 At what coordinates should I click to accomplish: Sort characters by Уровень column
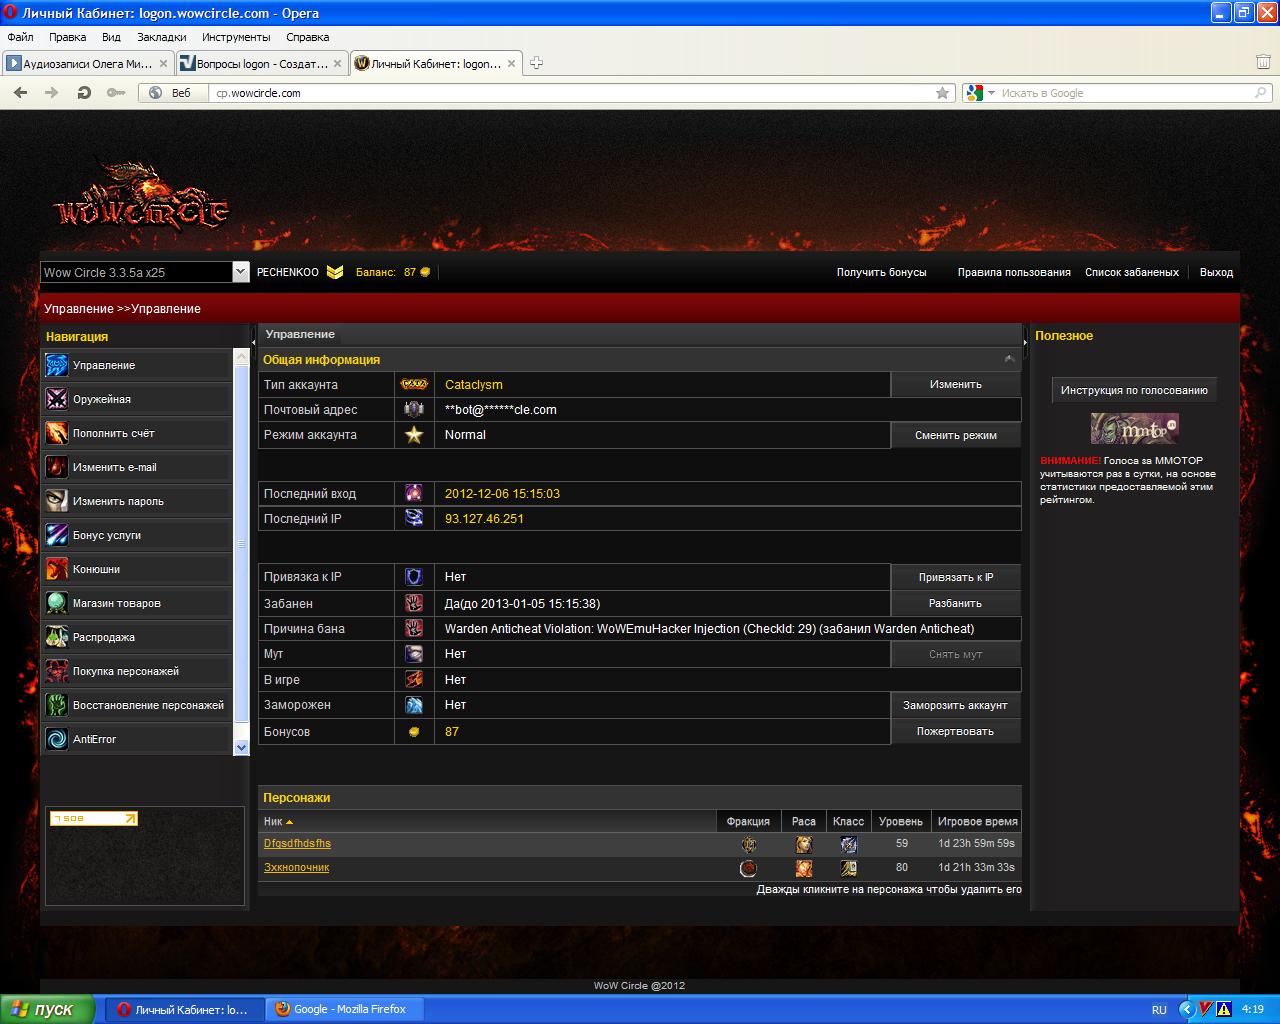click(900, 821)
